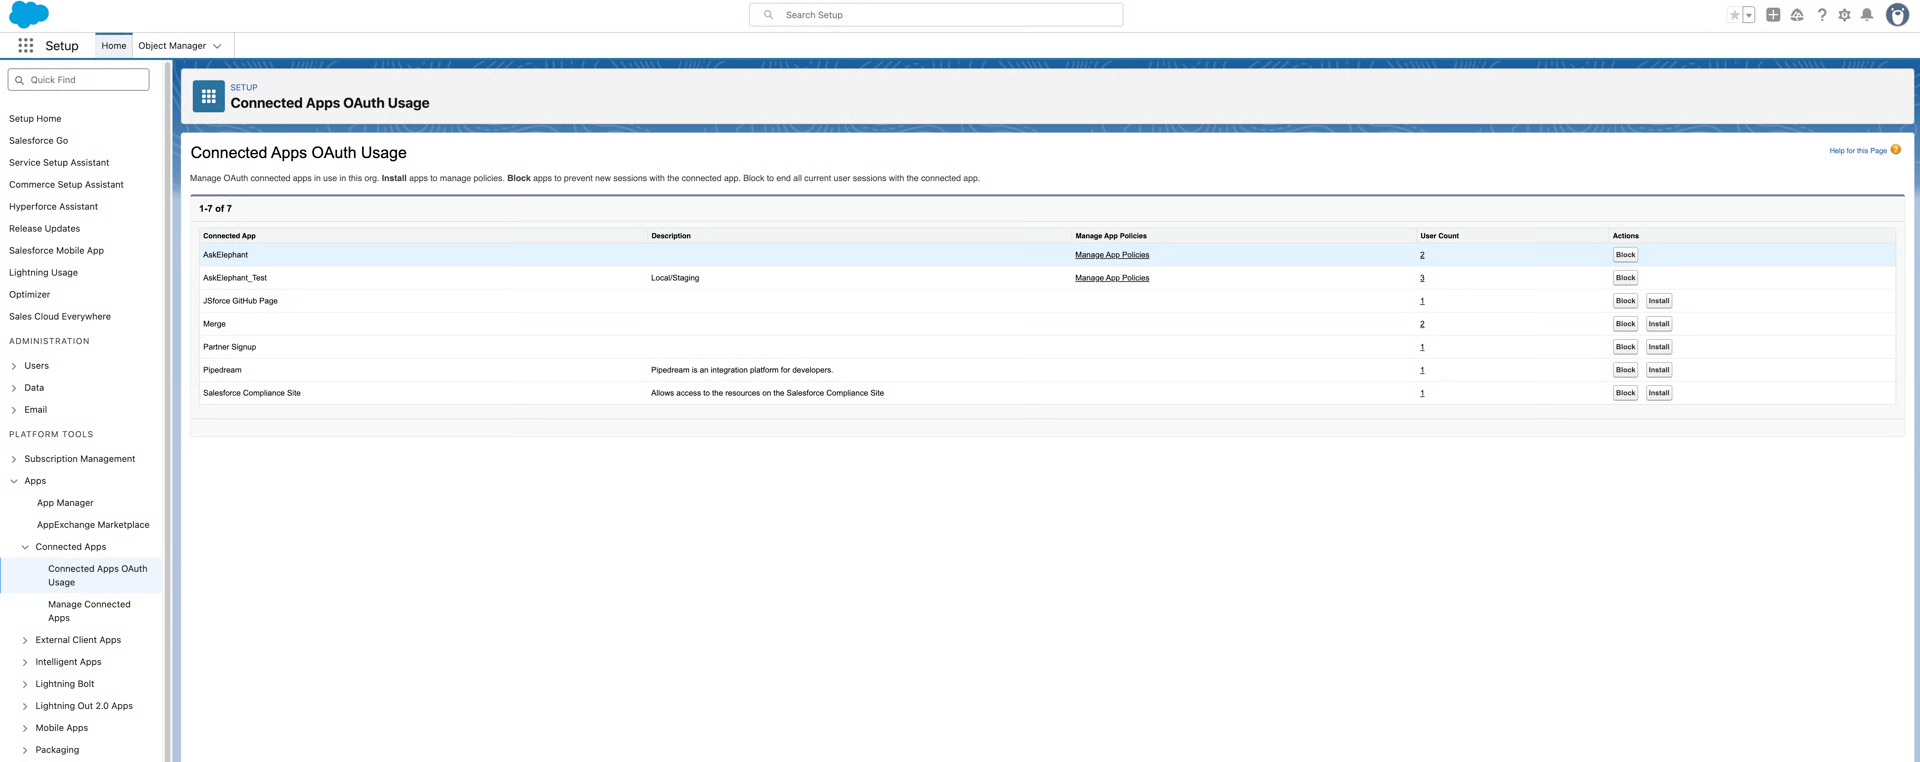Open the Global Actions plus icon
The width and height of the screenshot is (1920, 762).
1773,15
